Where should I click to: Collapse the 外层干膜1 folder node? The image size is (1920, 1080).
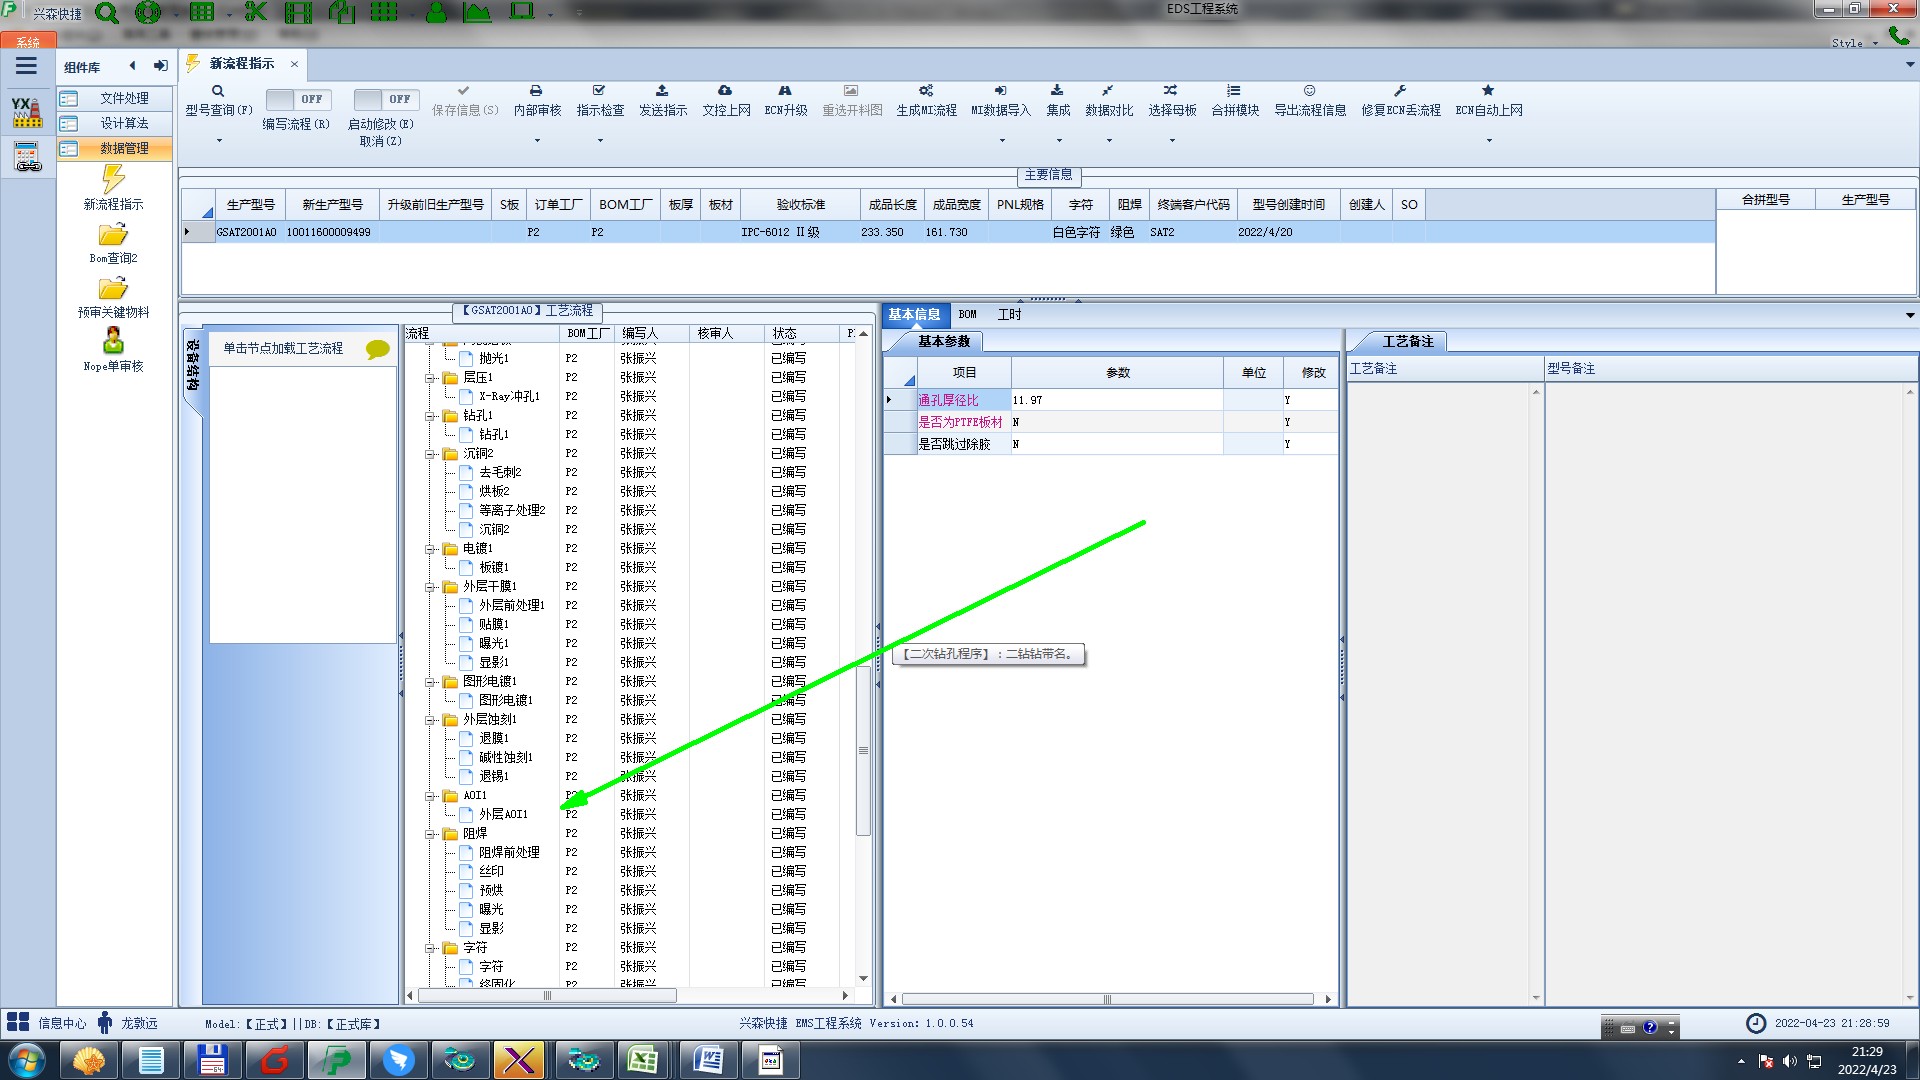coord(430,587)
